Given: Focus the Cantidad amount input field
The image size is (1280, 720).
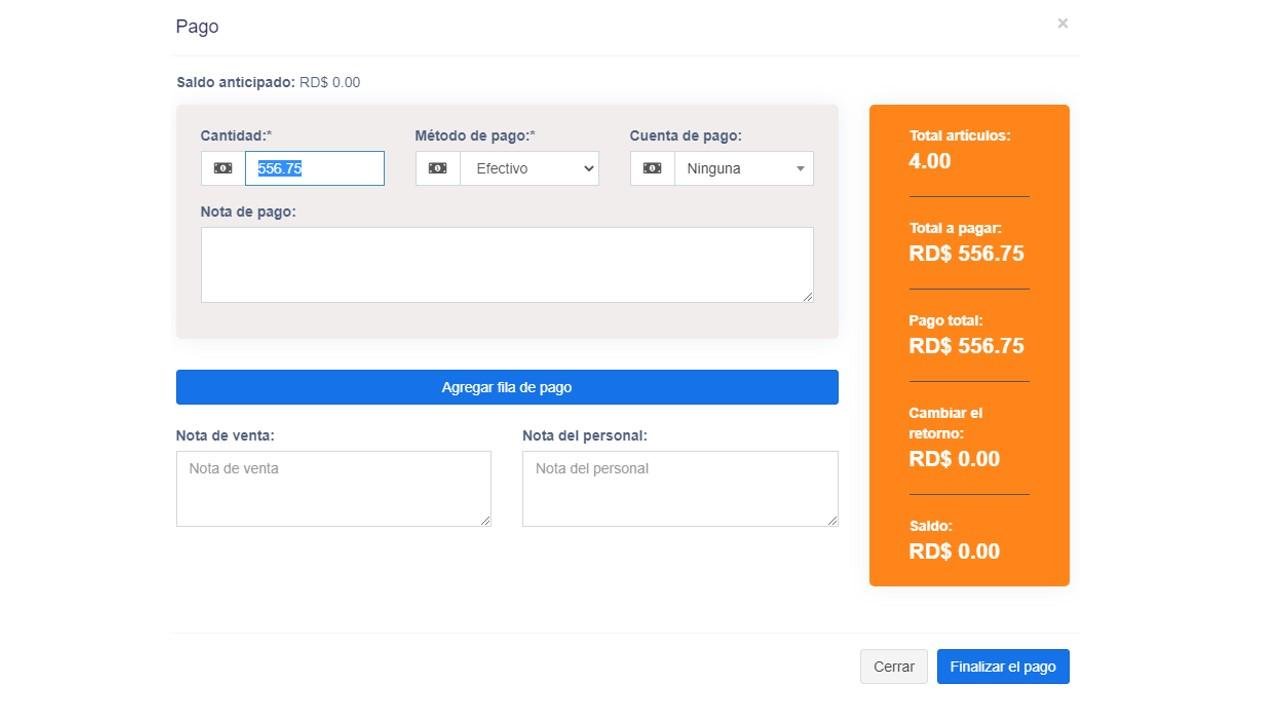Looking at the screenshot, I should (314, 168).
